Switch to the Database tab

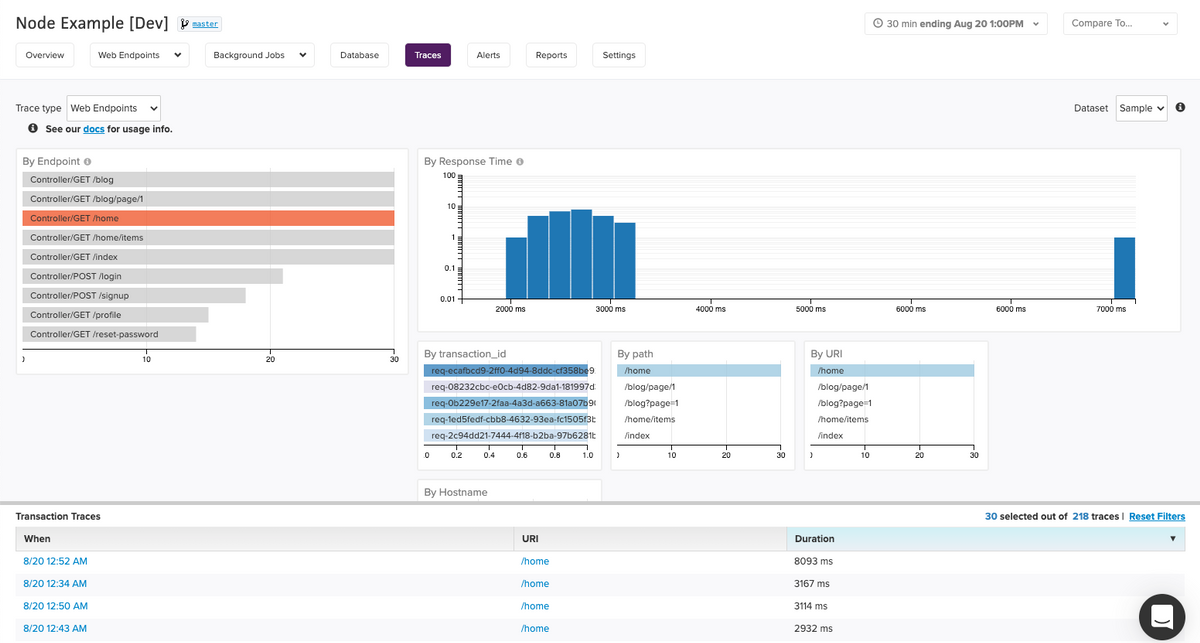point(359,55)
